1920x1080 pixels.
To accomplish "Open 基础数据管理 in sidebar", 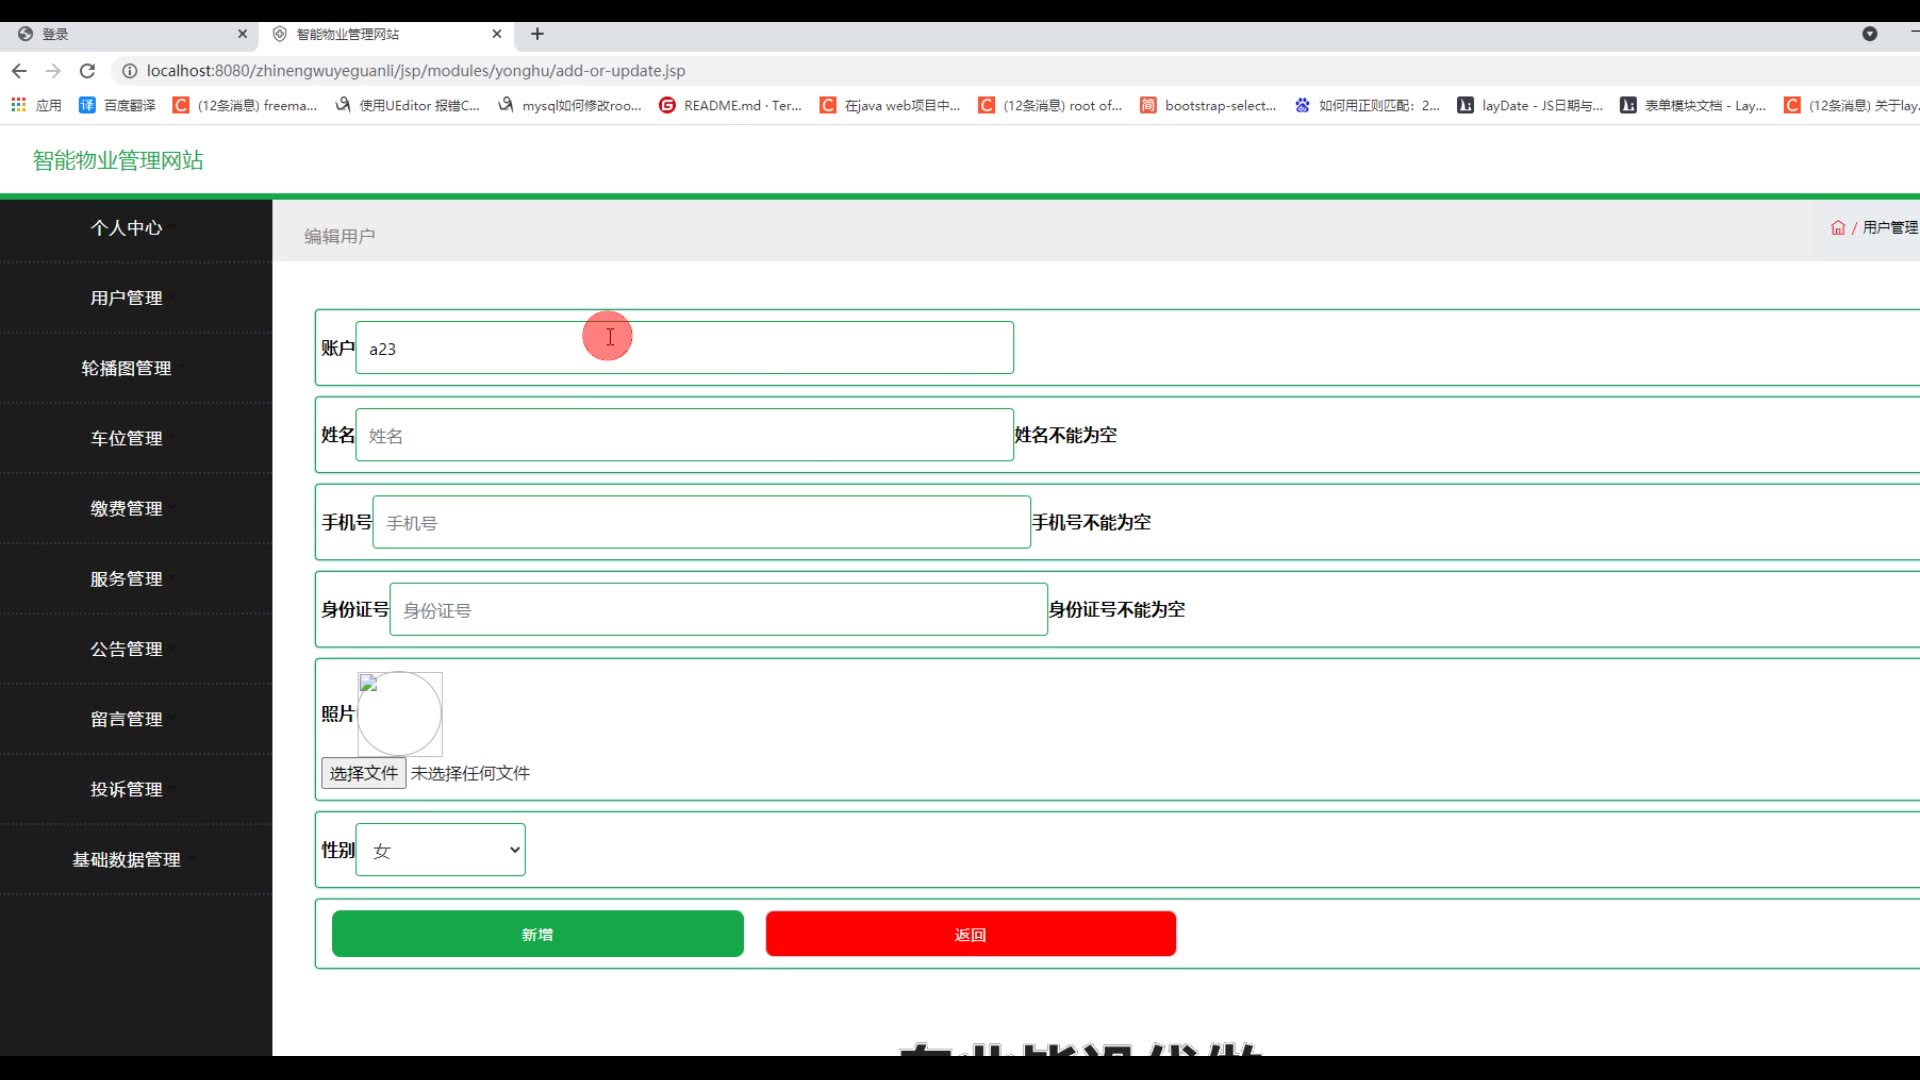I will [x=127, y=860].
